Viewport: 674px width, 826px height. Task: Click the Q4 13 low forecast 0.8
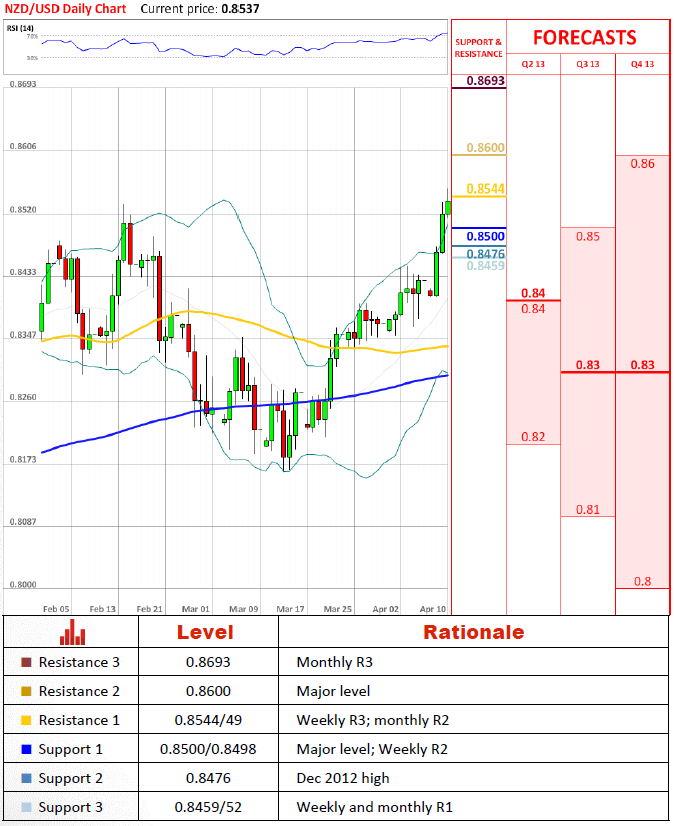pyautogui.click(x=642, y=582)
